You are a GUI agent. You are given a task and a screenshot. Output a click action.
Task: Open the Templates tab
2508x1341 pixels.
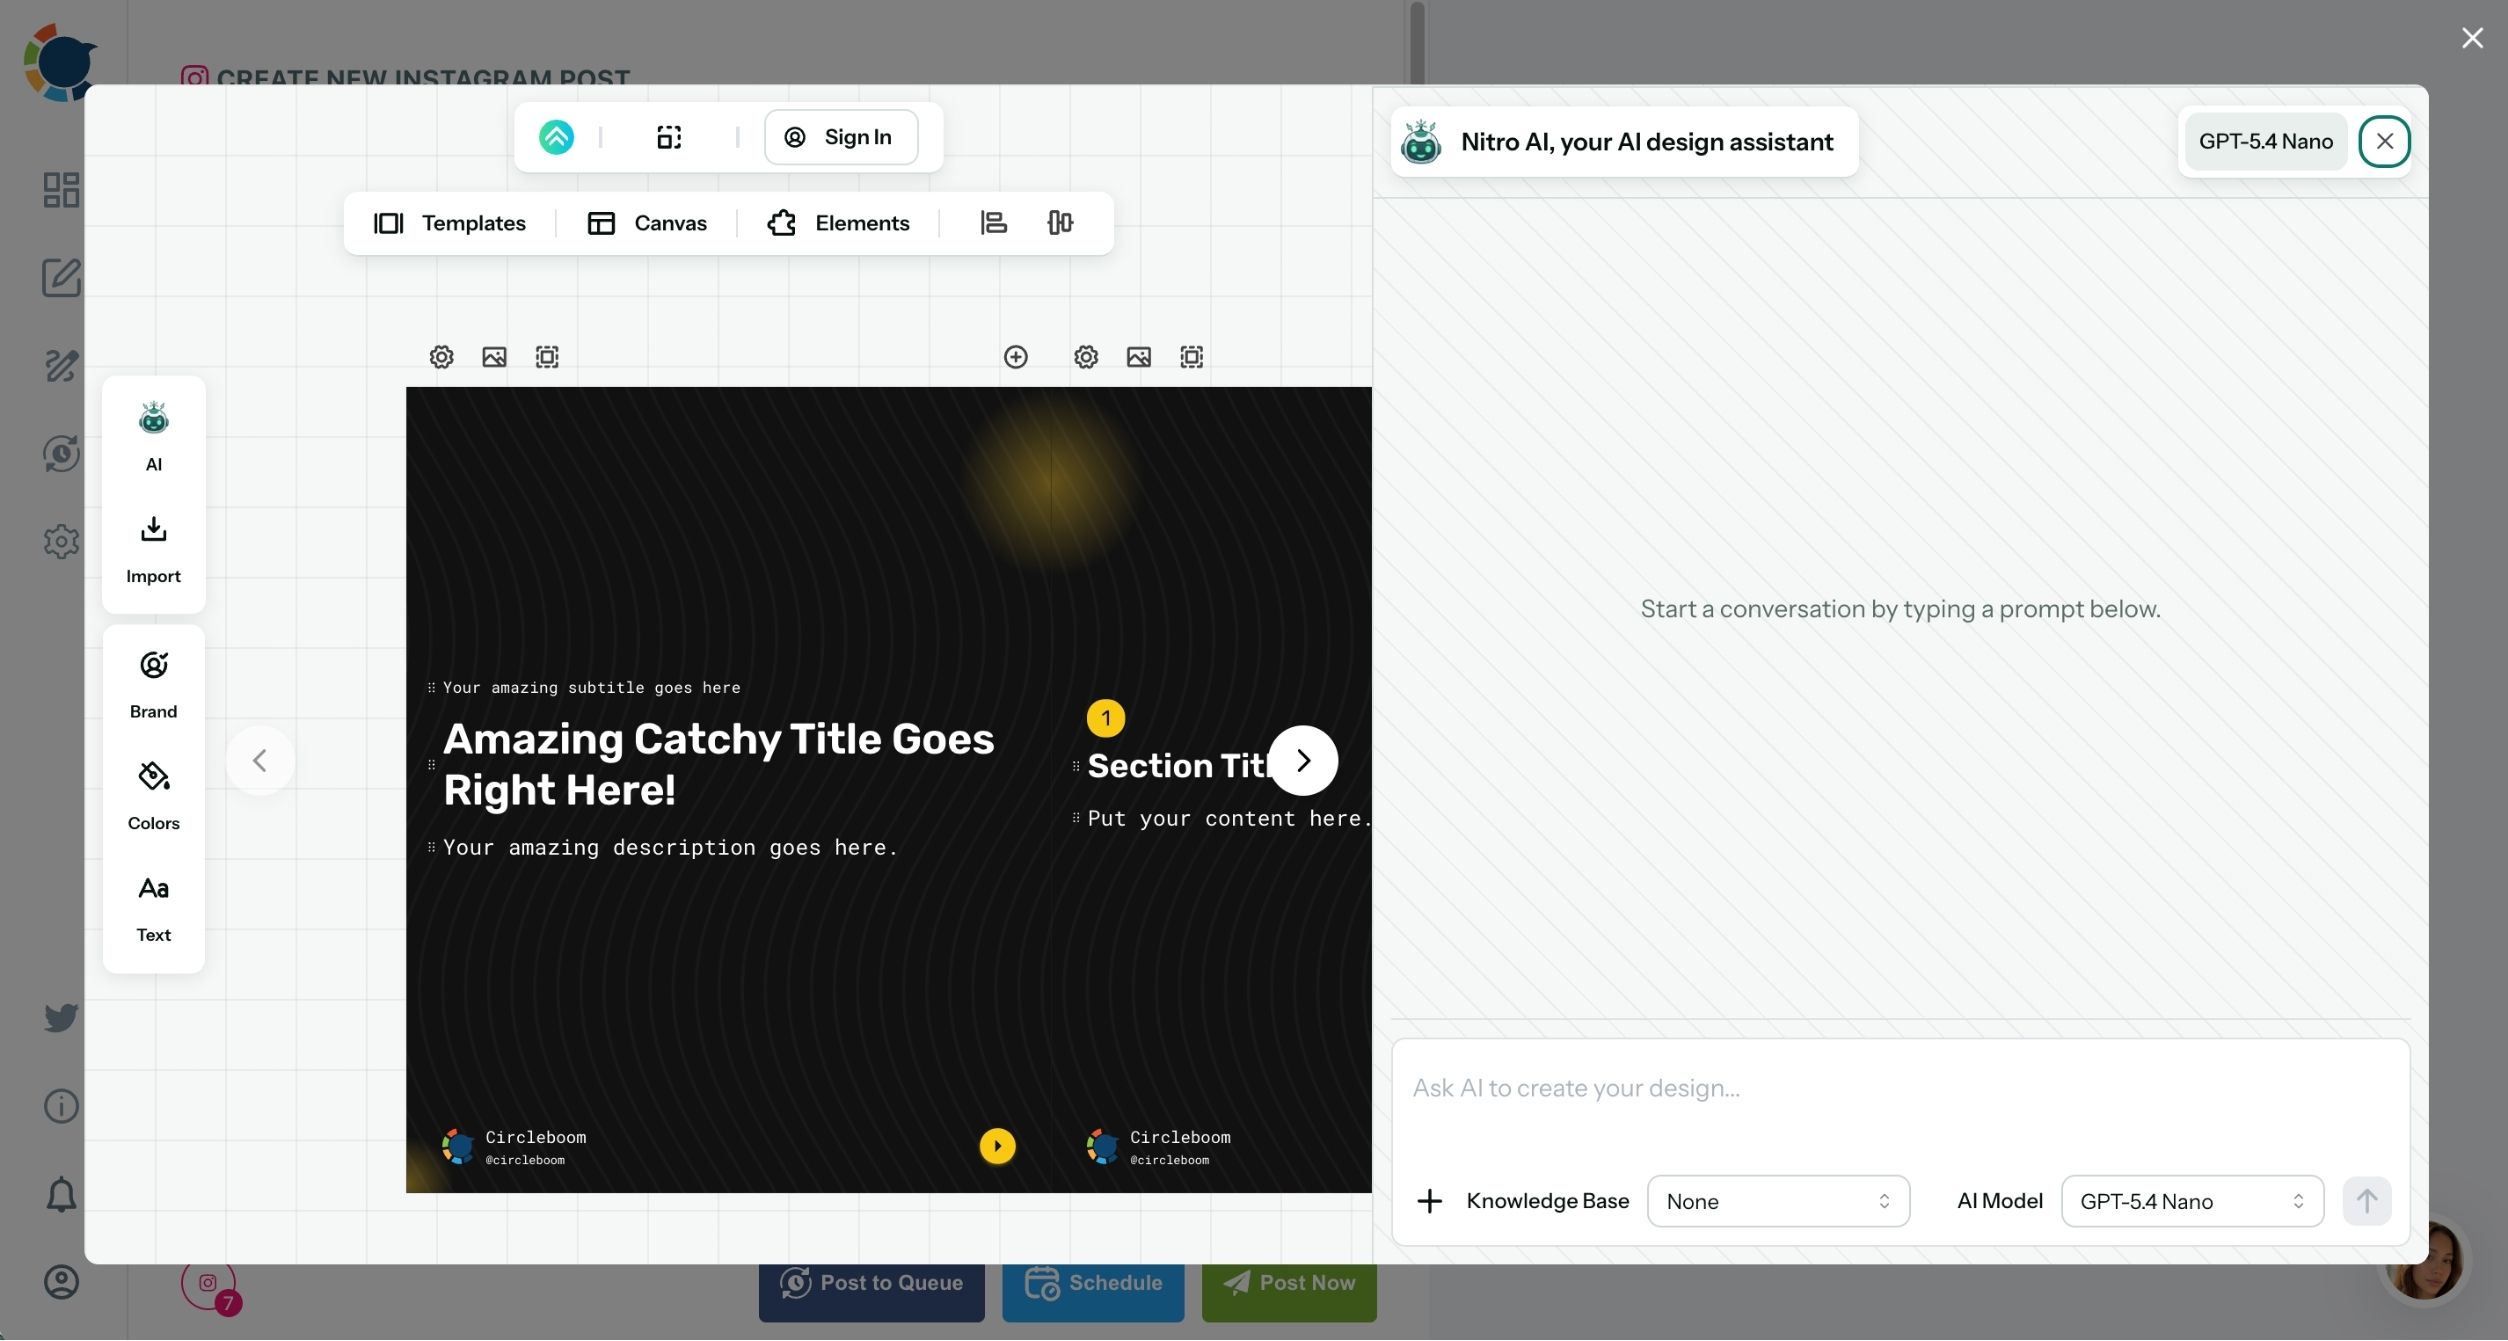tap(449, 223)
